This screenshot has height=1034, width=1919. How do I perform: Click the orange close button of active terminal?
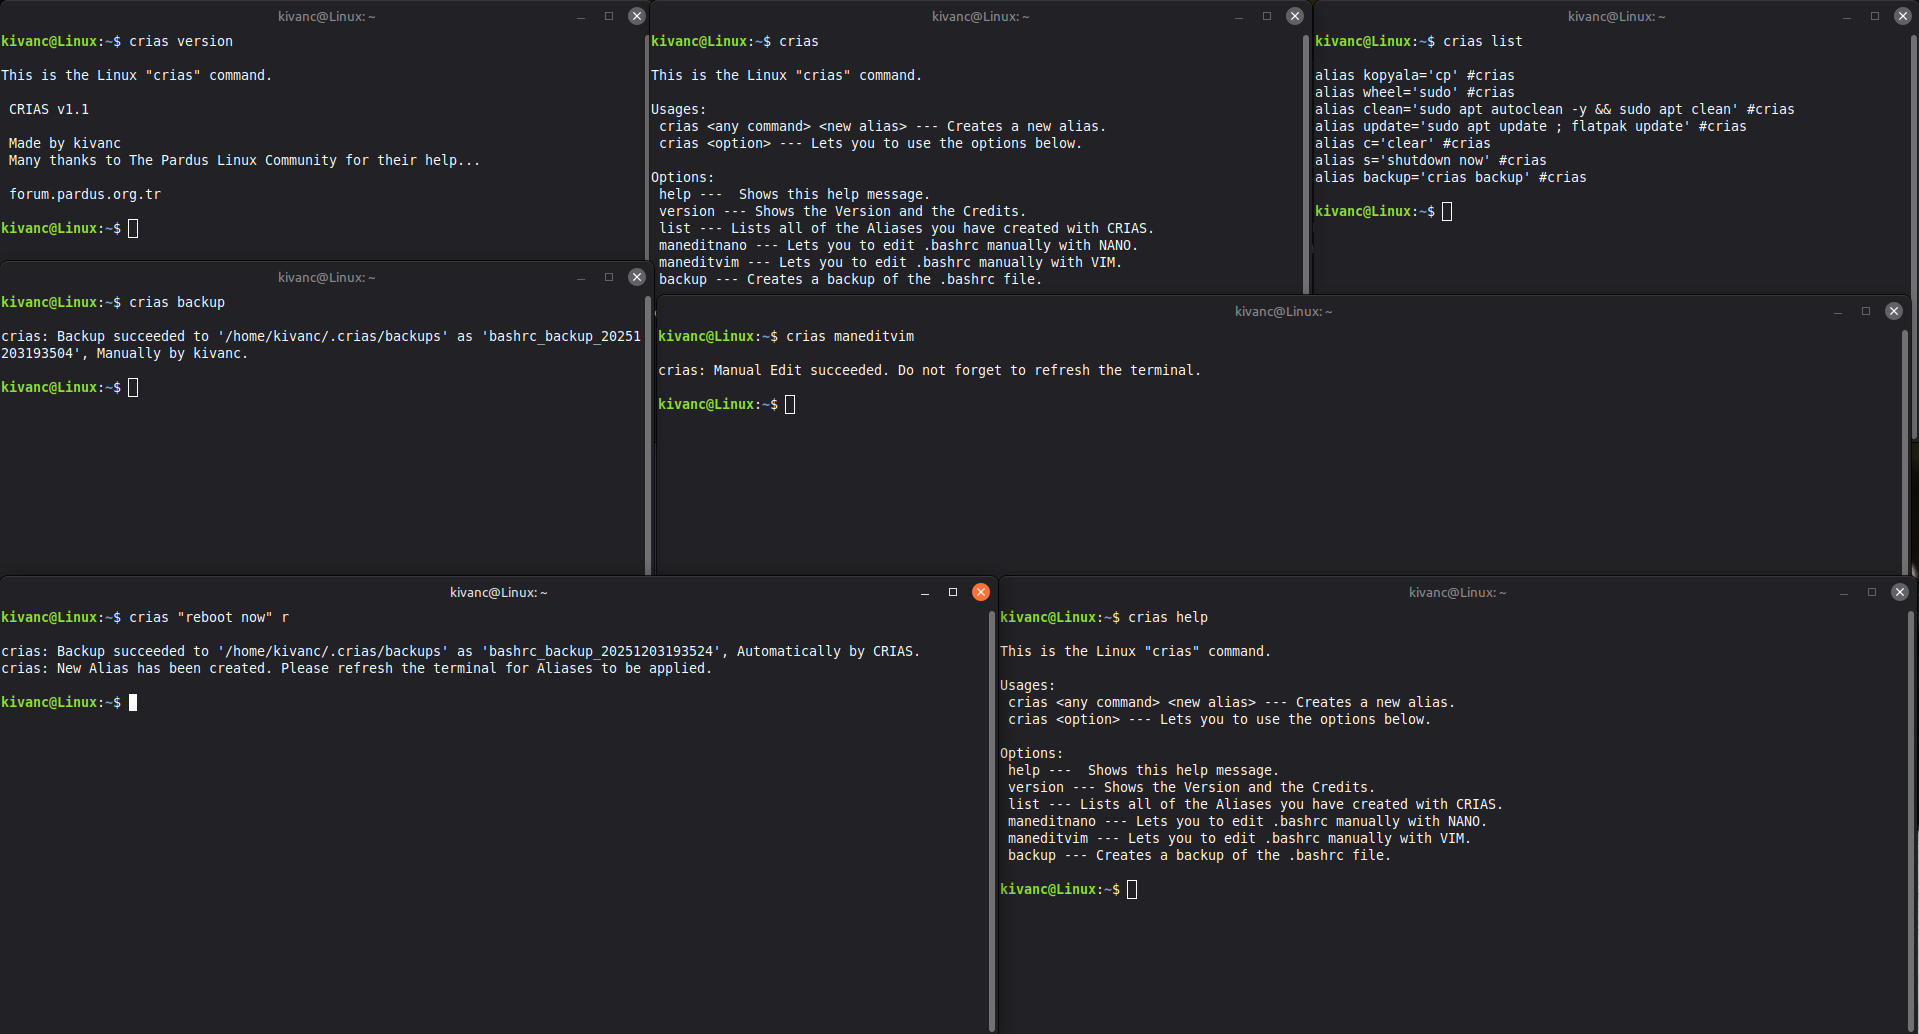coord(980,592)
